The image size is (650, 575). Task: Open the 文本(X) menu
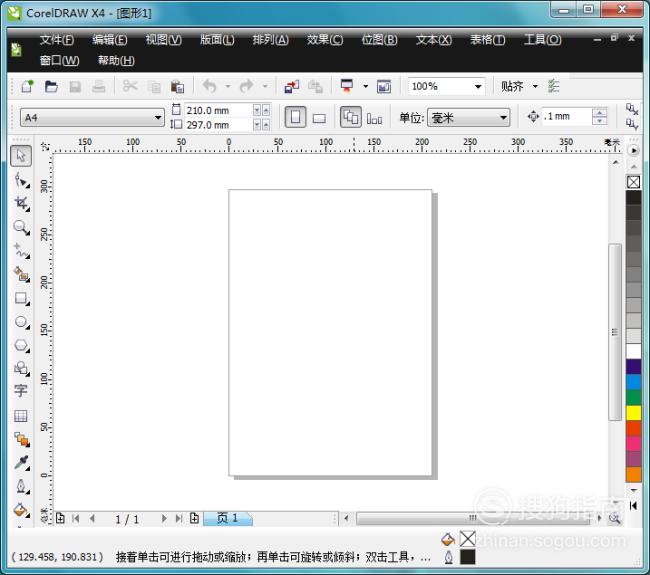[x=434, y=40]
